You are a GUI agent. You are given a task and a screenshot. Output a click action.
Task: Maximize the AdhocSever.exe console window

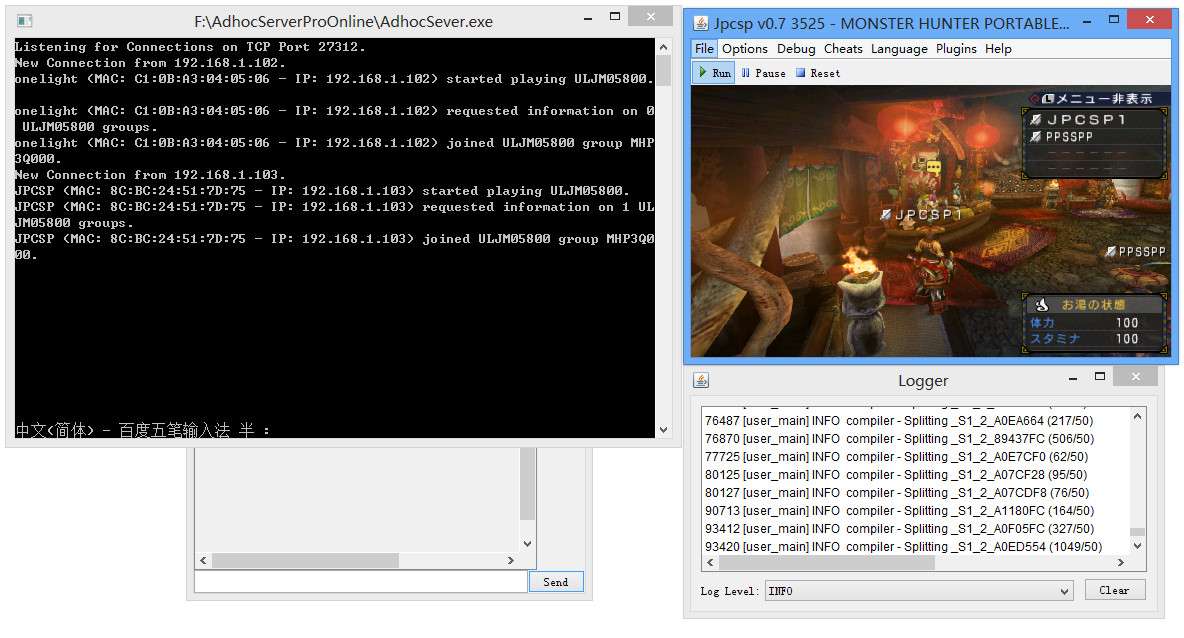pyautogui.click(x=616, y=18)
